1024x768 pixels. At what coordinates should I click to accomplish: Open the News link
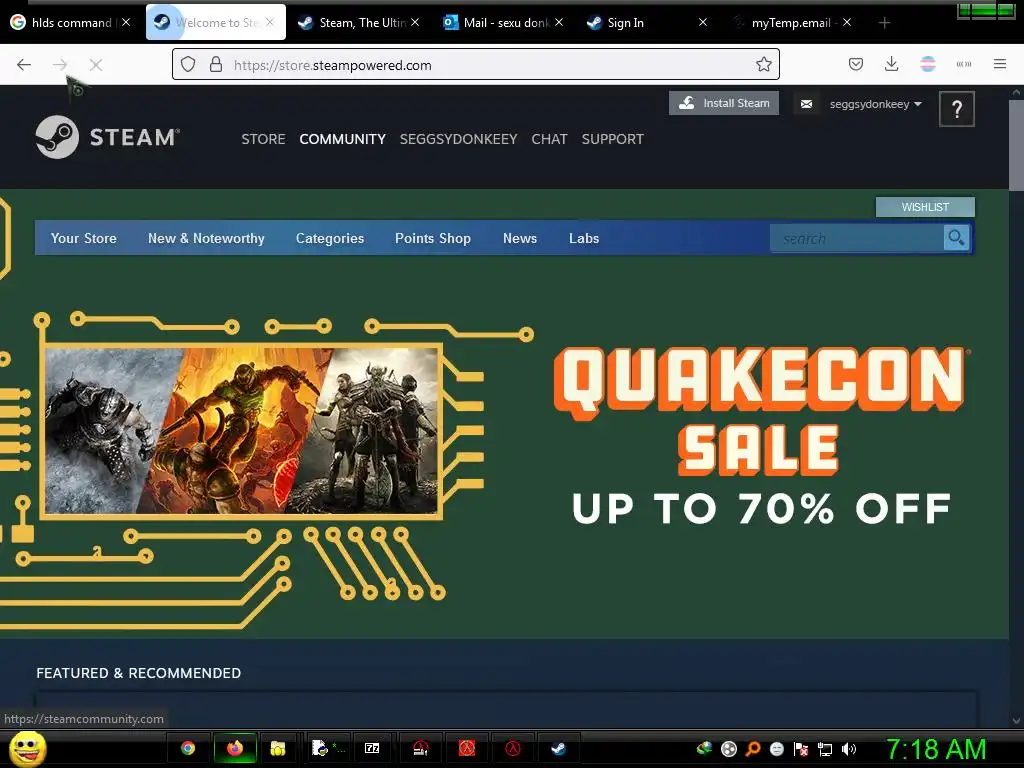520,238
